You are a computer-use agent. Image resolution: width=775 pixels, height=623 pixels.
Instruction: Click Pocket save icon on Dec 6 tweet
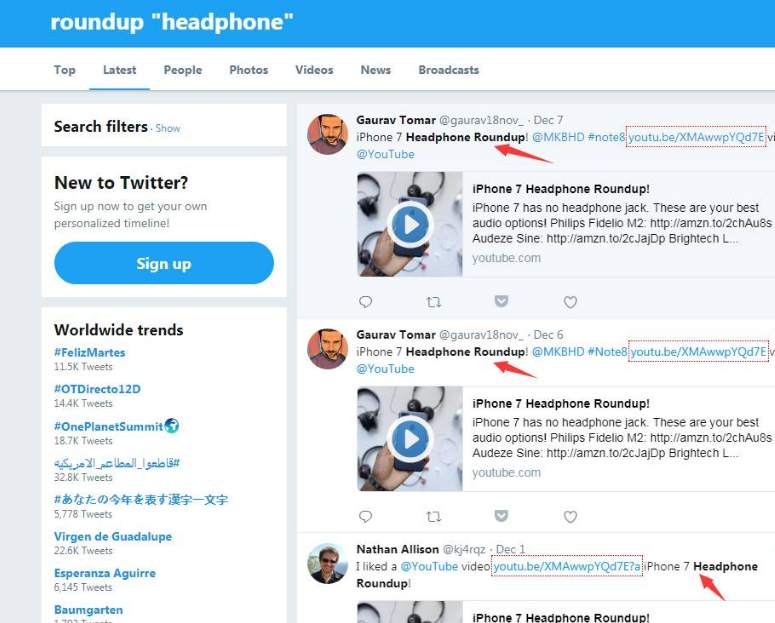click(501, 516)
